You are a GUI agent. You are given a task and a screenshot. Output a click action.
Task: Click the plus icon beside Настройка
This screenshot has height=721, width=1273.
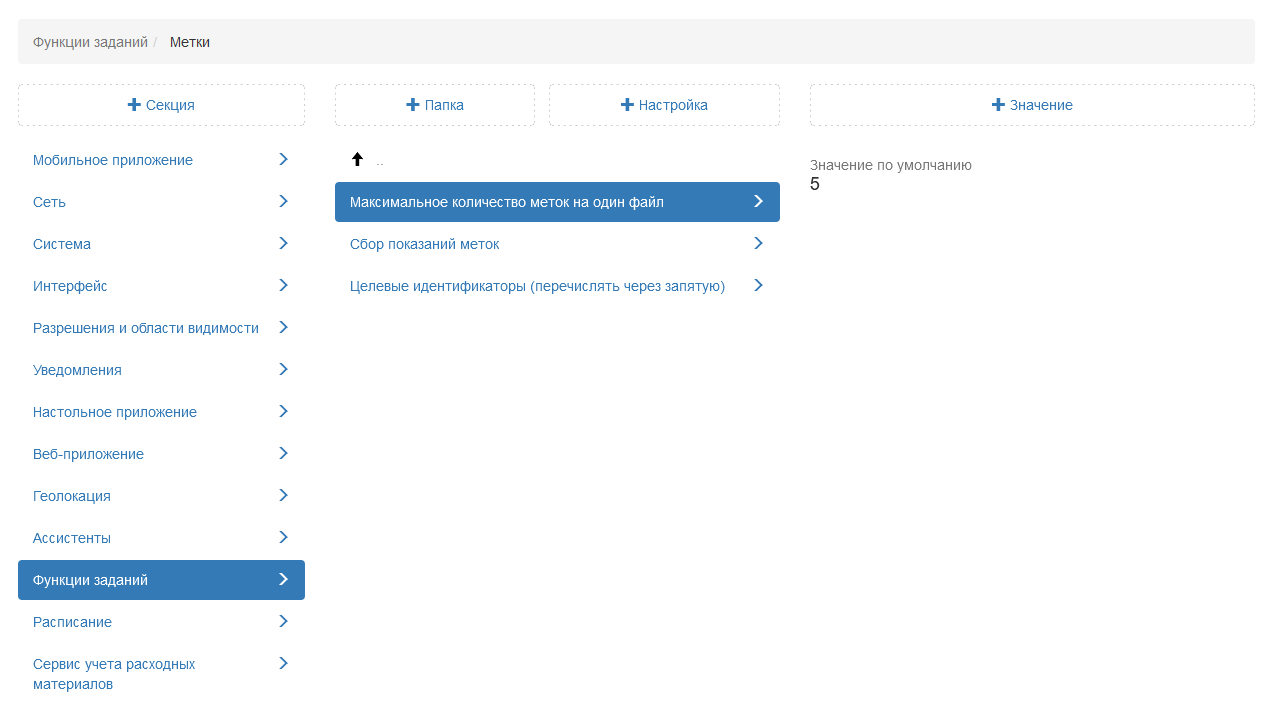(627, 105)
